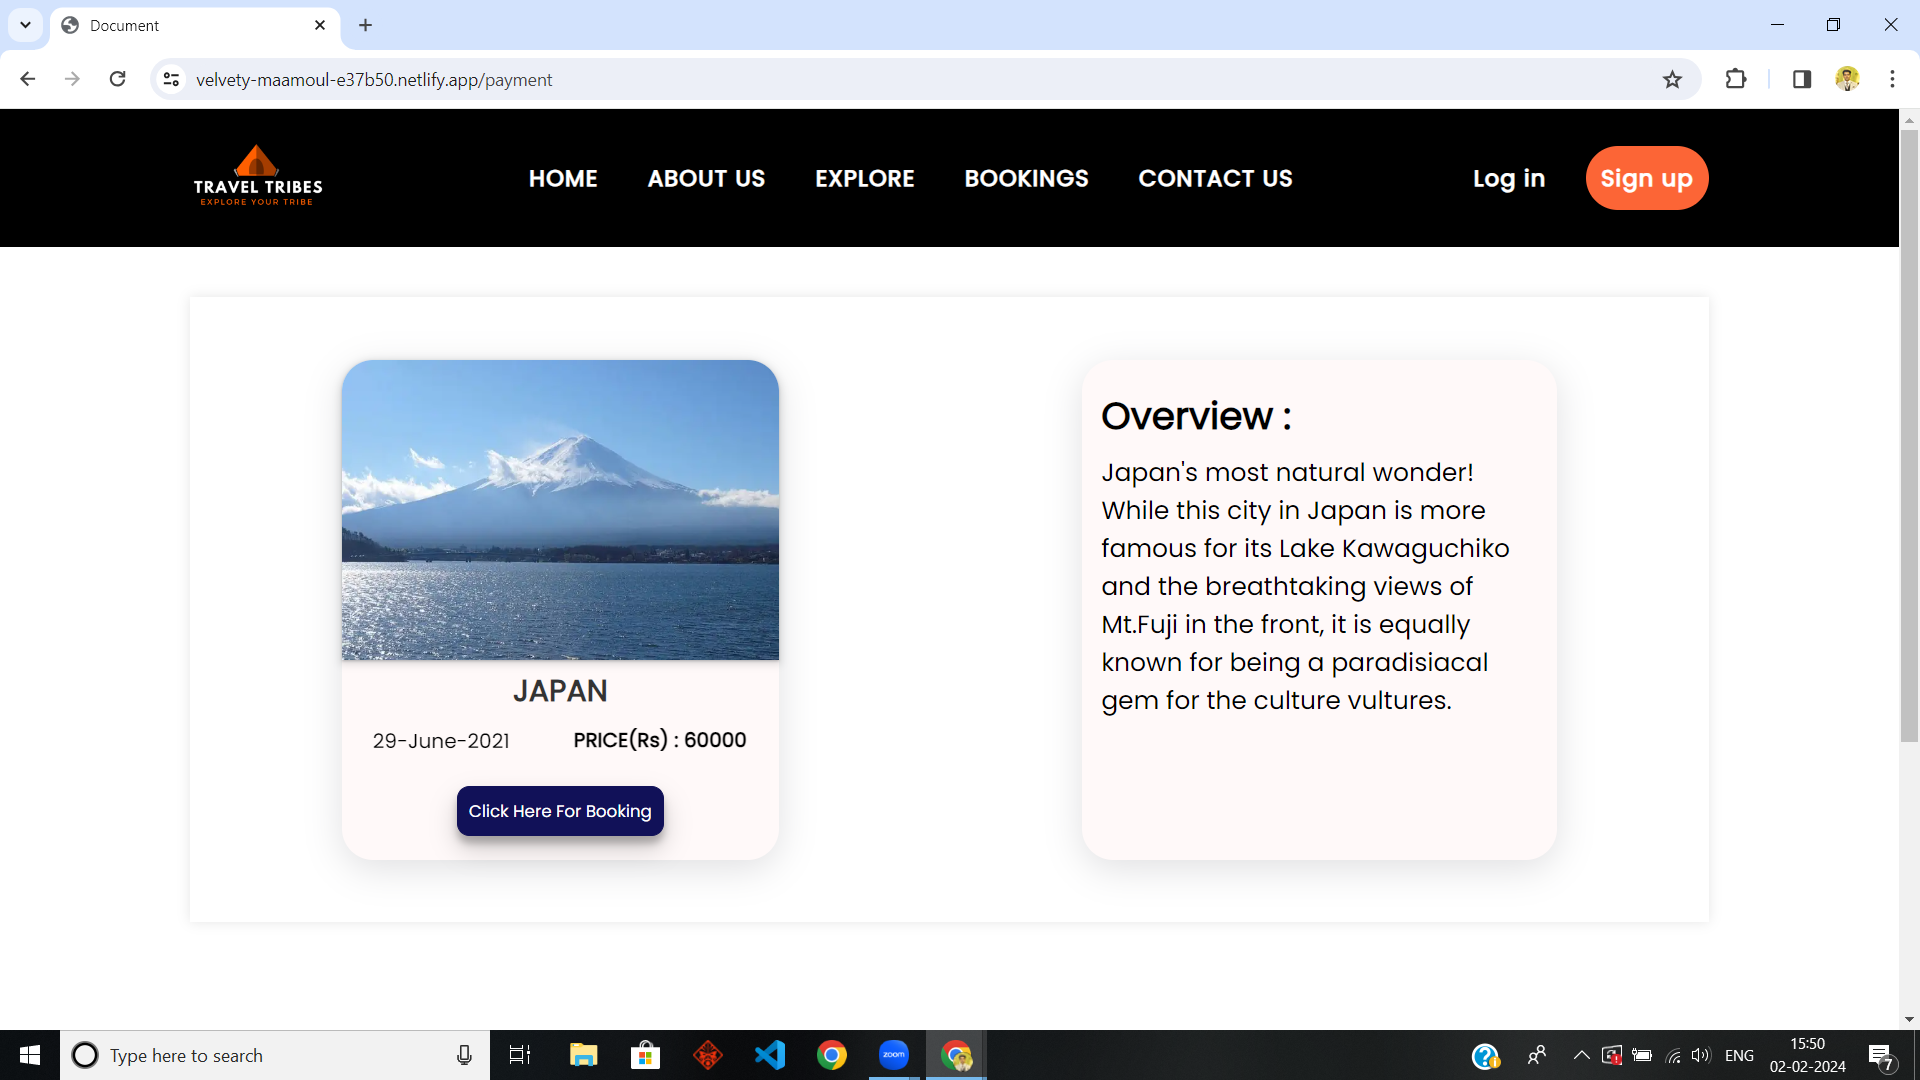Open the Chrome profile avatar

click(x=1847, y=79)
